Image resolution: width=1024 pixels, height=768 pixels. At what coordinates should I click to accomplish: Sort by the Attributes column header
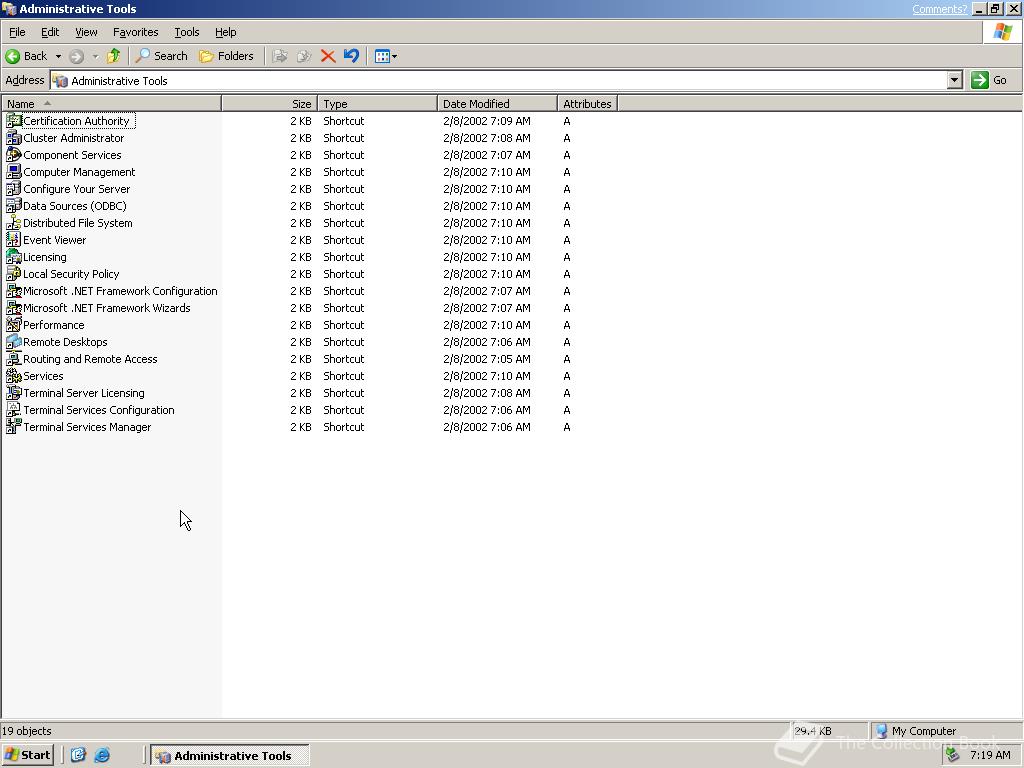tap(588, 104)
